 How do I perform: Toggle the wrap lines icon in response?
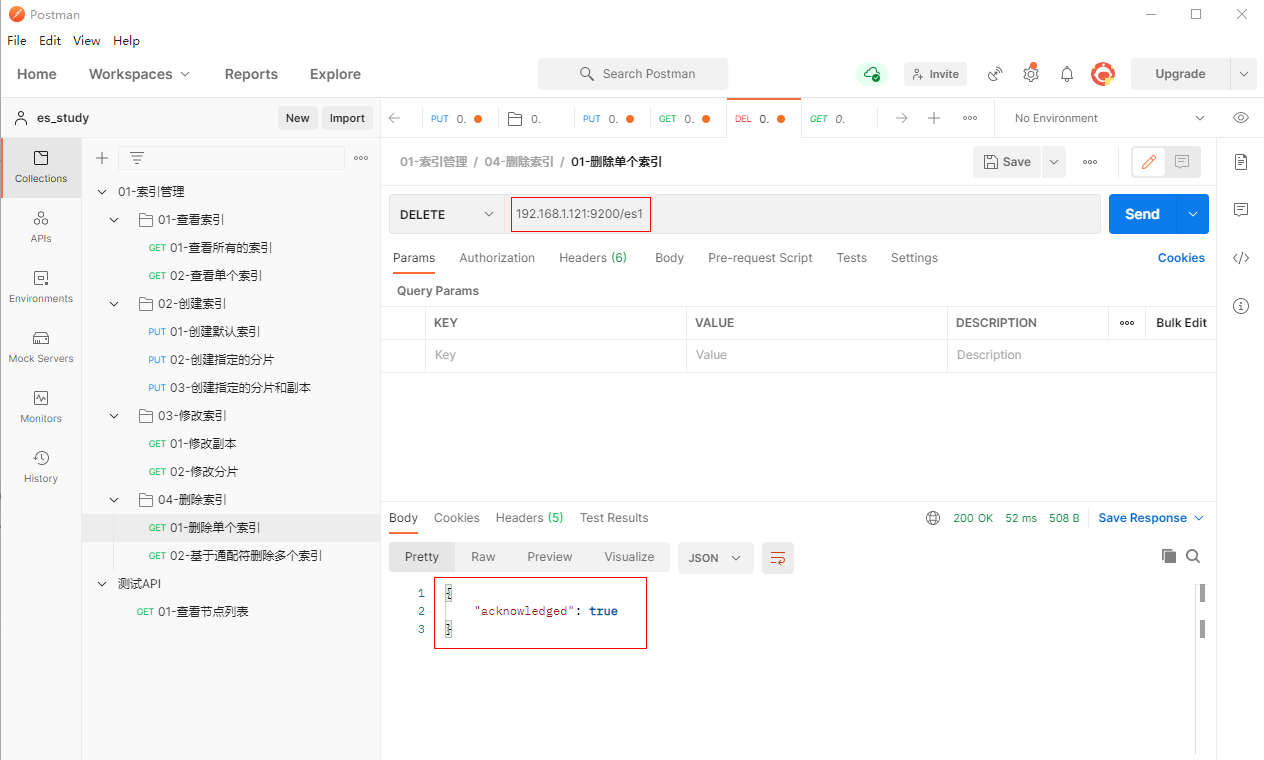[777, 557]
